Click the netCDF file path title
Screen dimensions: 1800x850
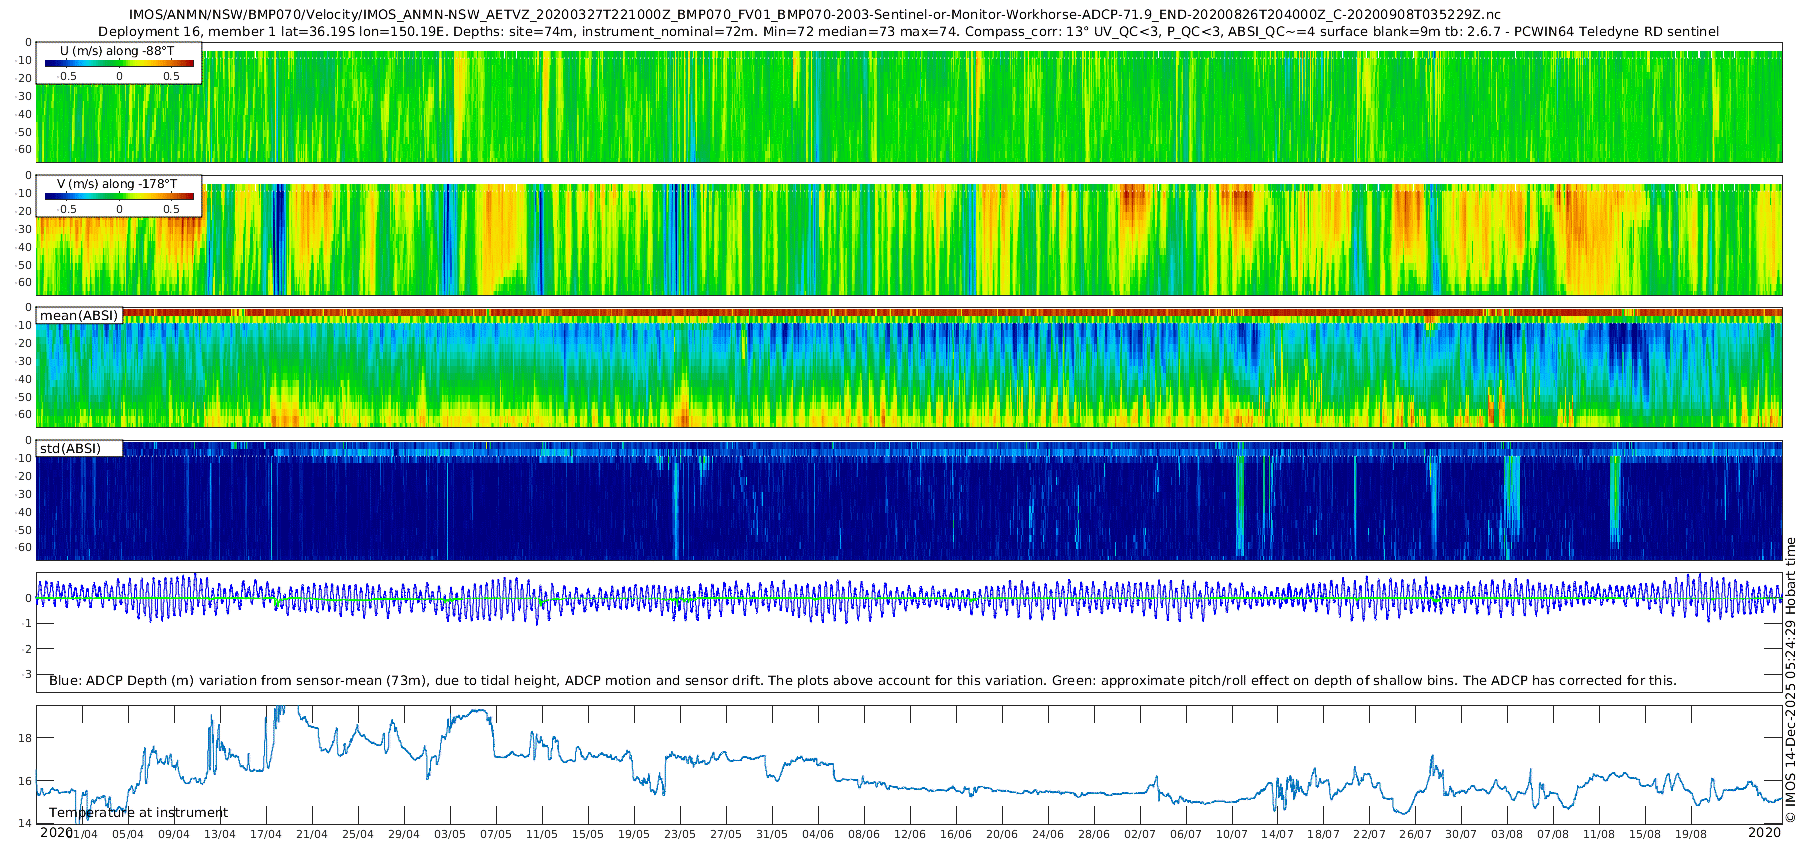[814, 15]
